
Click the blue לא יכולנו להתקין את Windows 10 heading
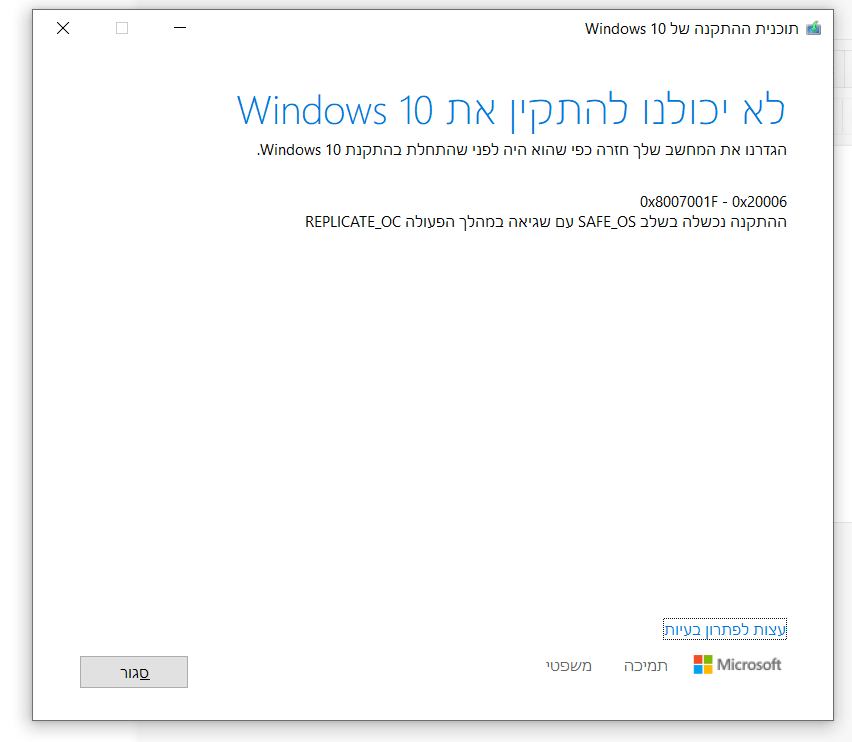(x=511, y=111)
